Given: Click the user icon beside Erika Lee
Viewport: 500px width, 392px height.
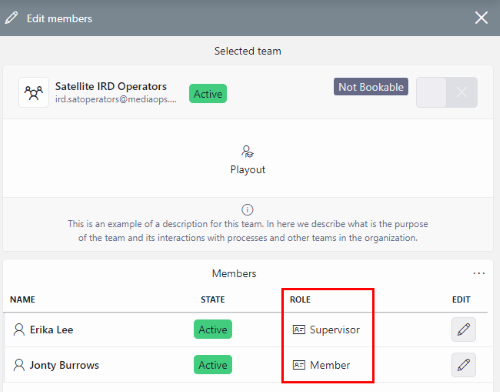Looking at the screenshot, I should click(19, 329).
